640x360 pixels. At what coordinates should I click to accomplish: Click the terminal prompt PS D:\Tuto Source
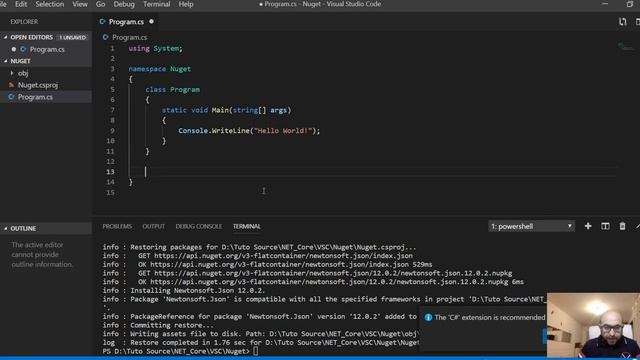(x=176, y=351)
